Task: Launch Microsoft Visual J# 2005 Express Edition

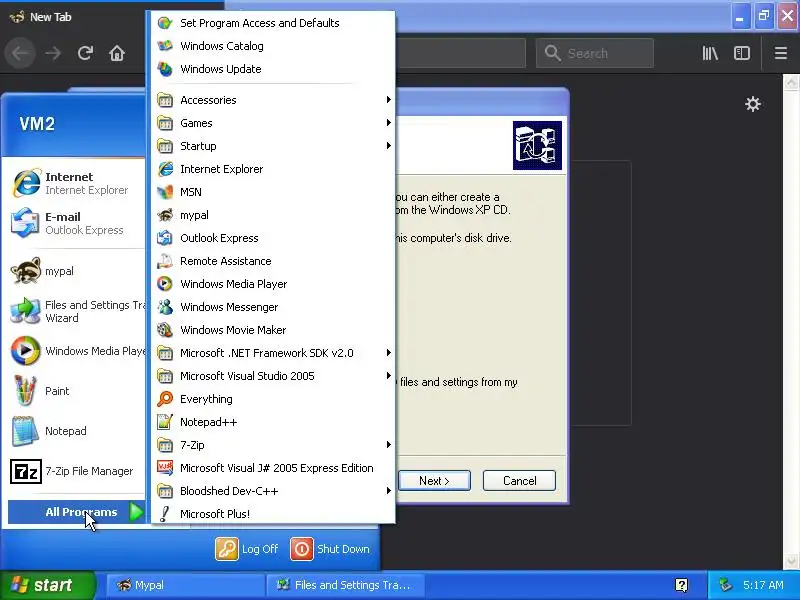Action: [271, 468]
